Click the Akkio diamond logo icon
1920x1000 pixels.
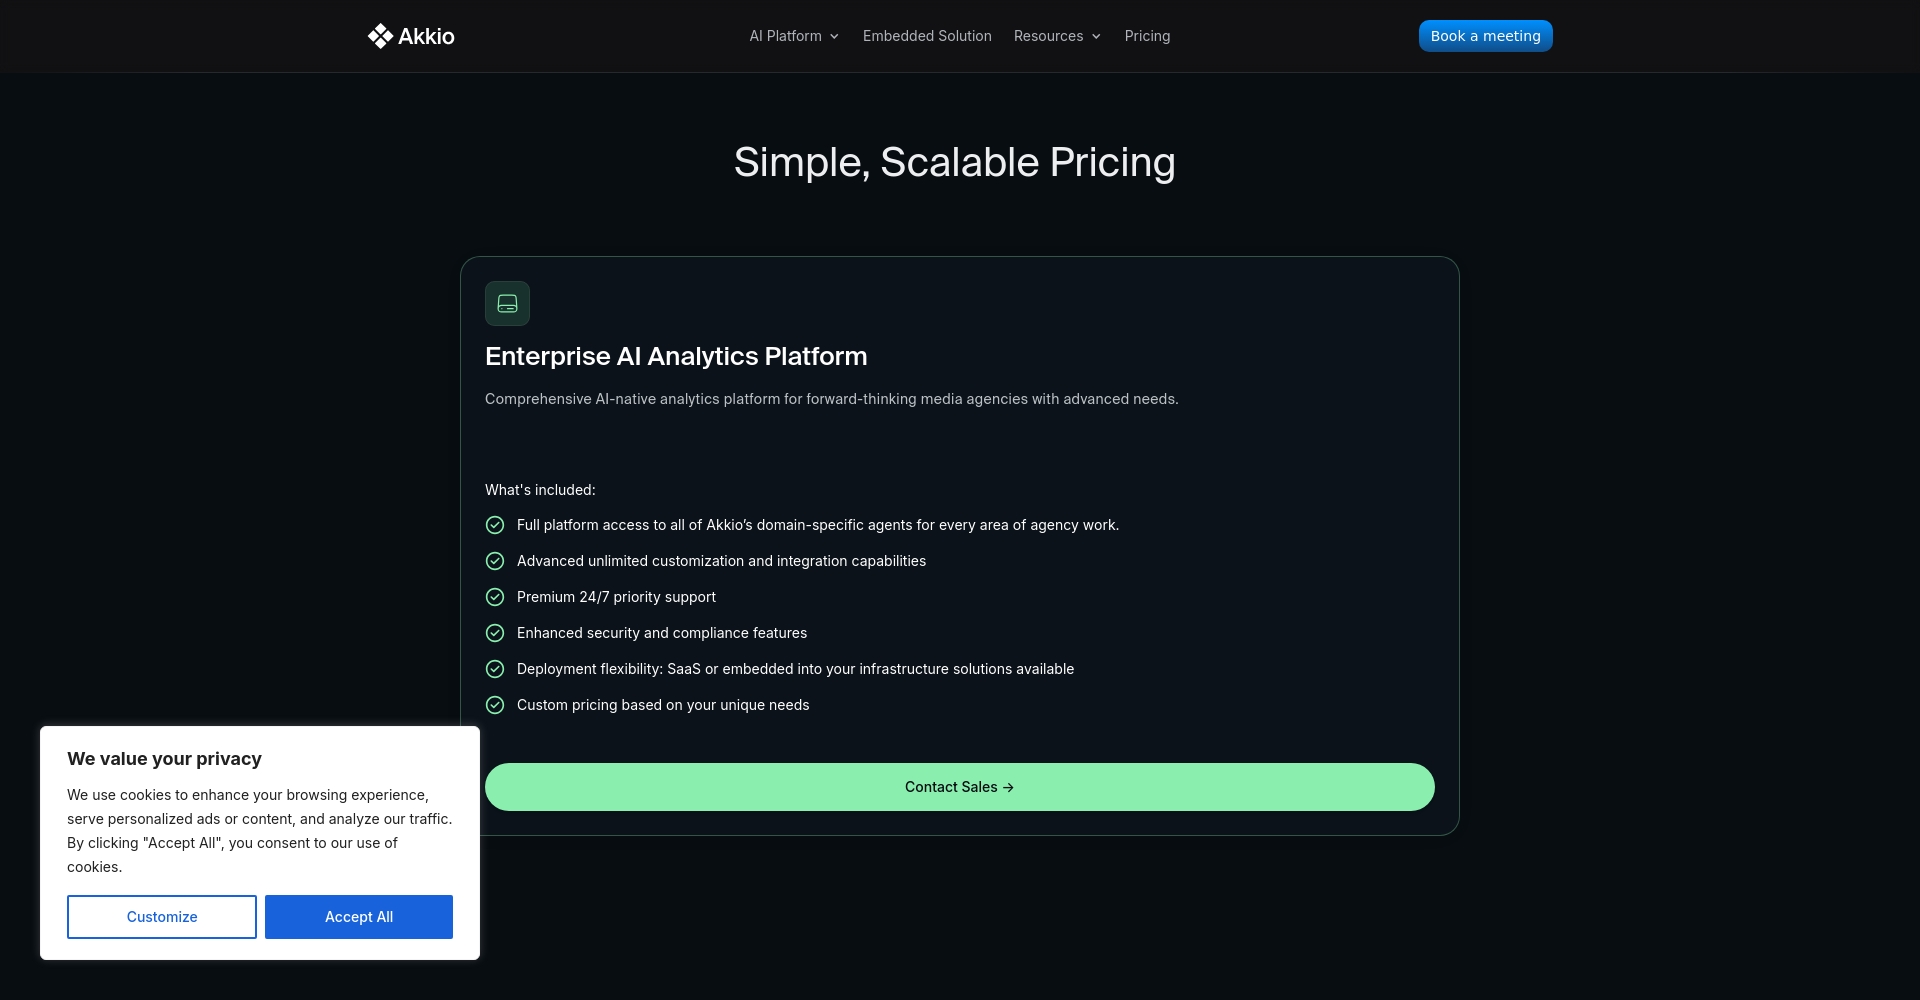(380, 36)
